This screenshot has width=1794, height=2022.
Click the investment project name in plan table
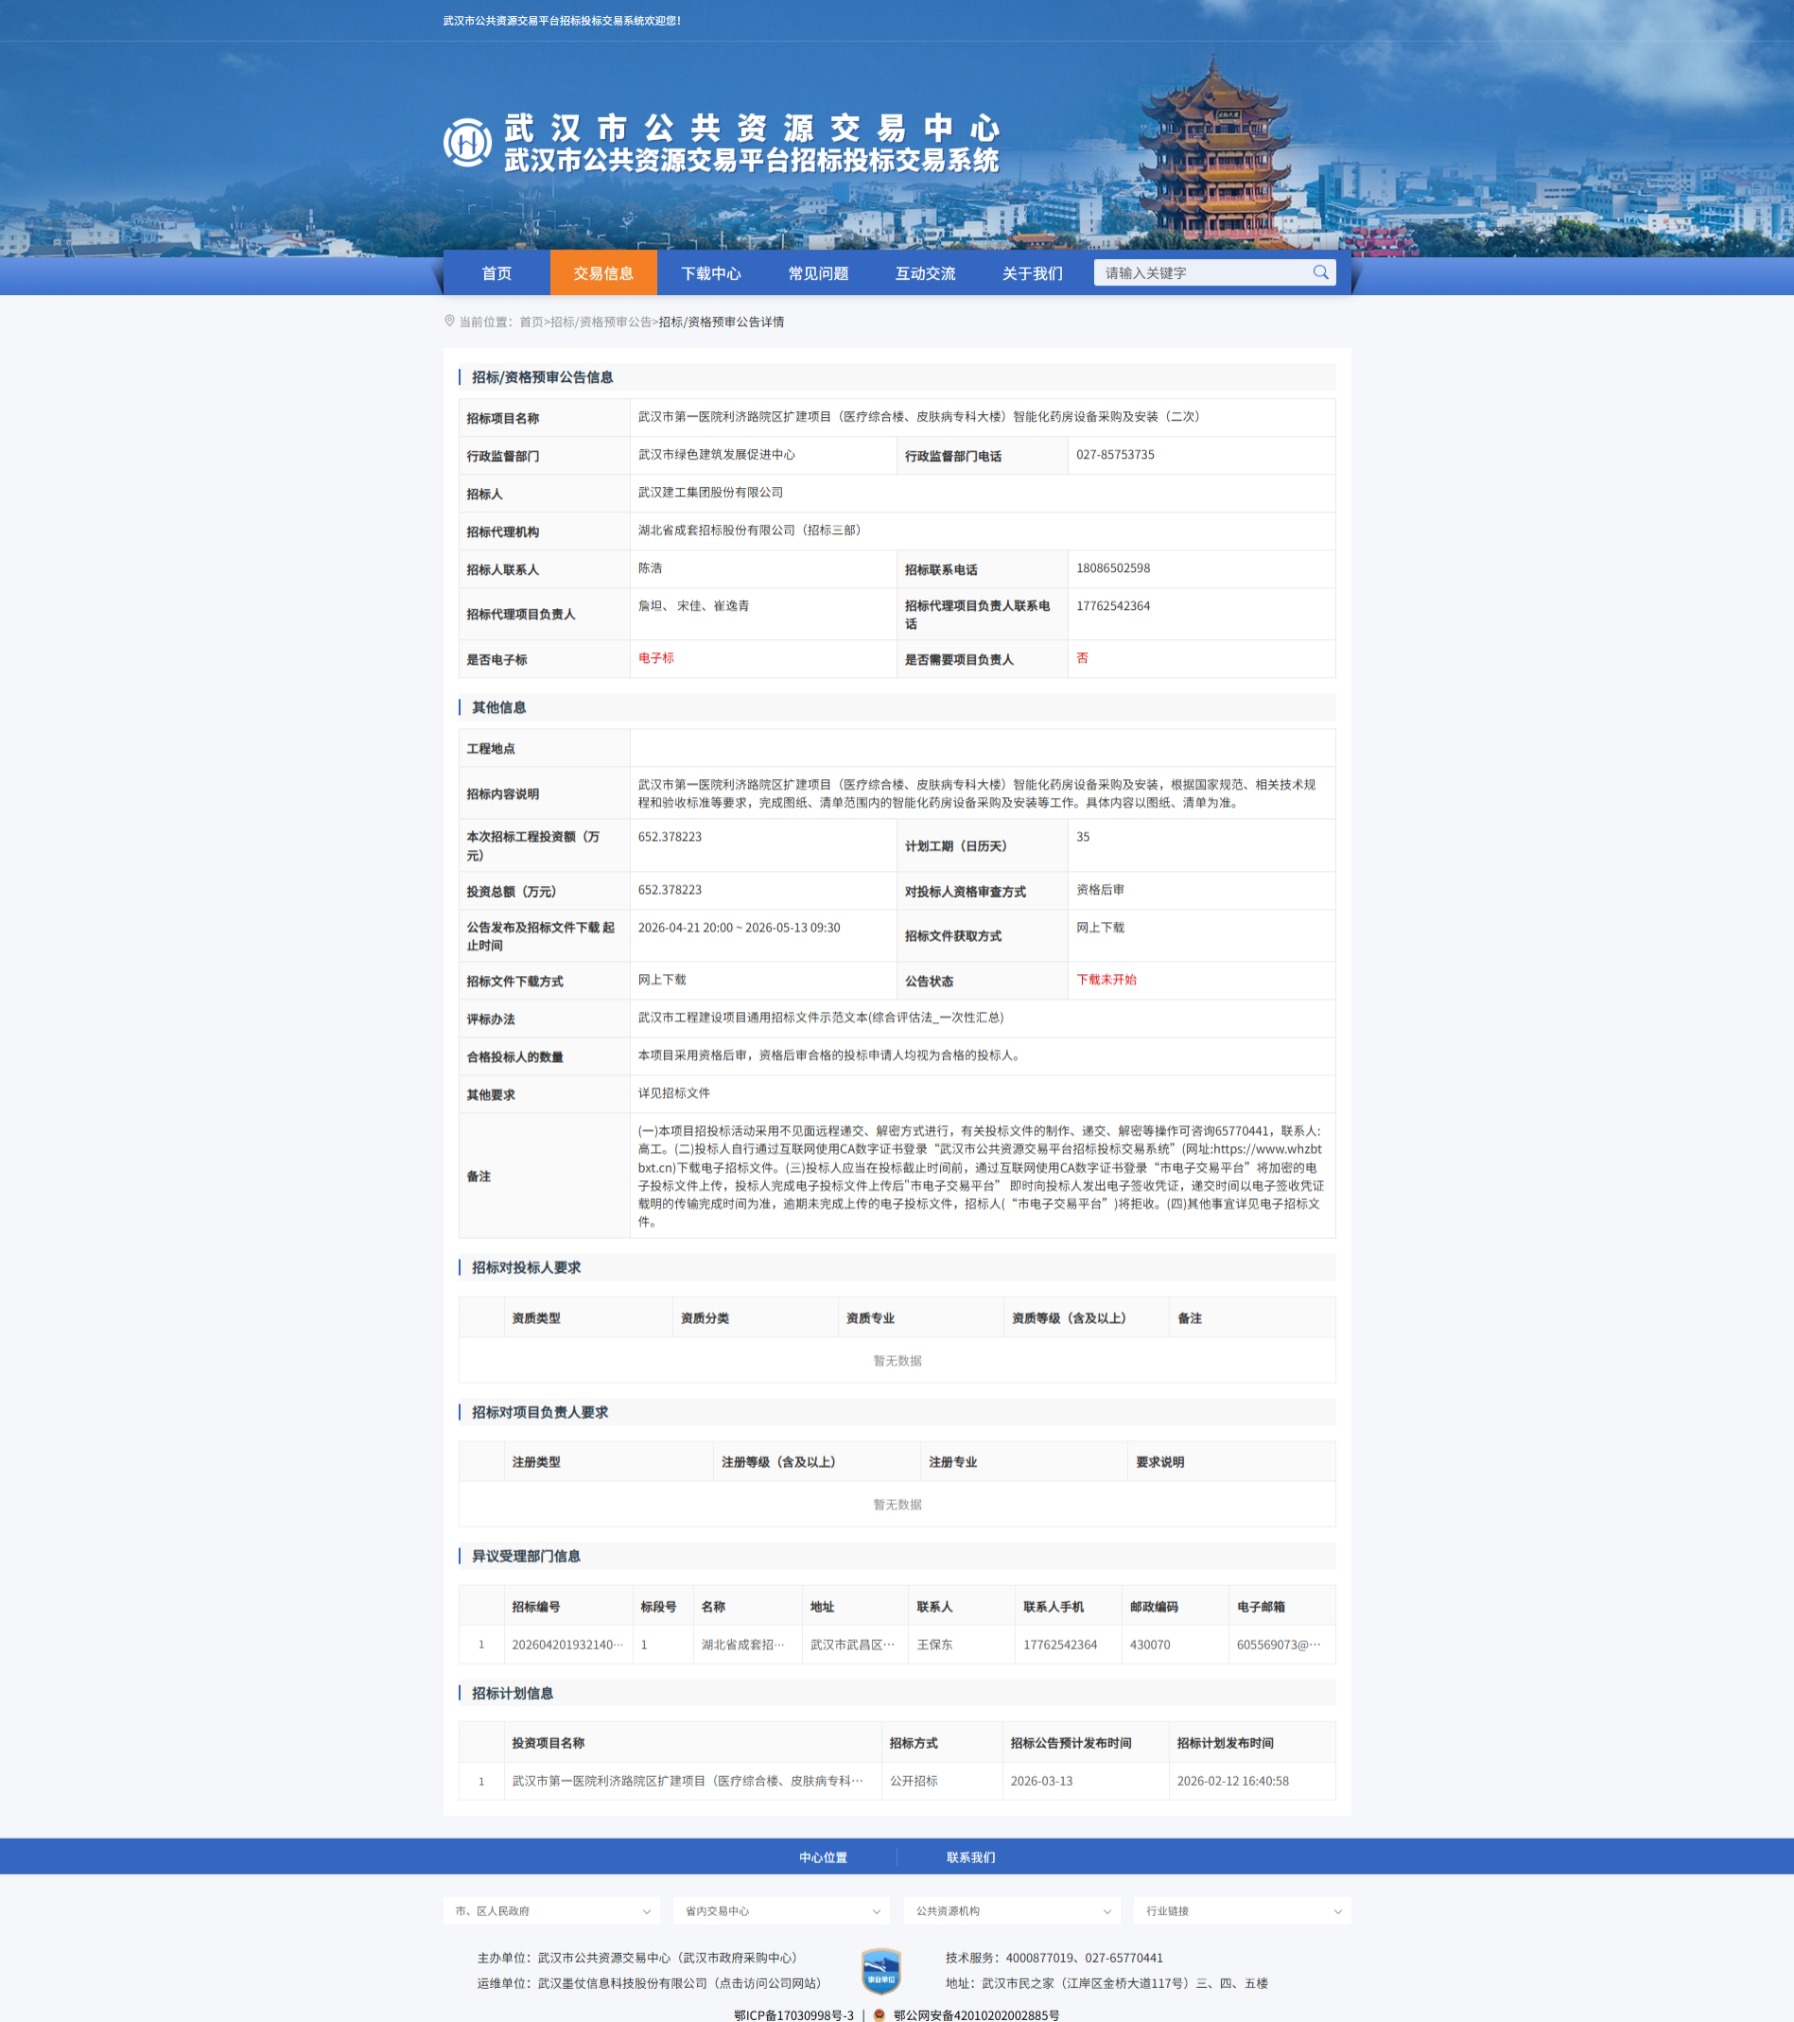pos(687,1780)
